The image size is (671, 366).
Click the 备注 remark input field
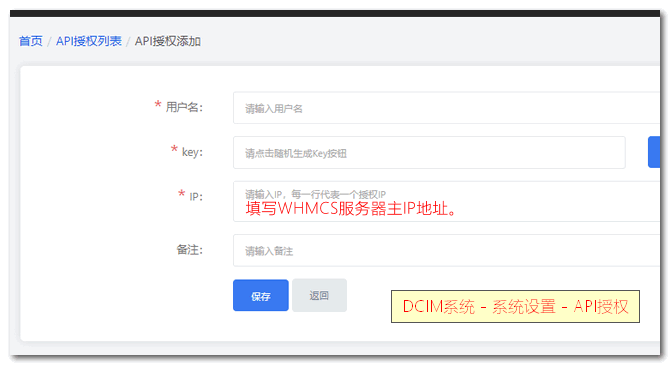tap(446, 250)
